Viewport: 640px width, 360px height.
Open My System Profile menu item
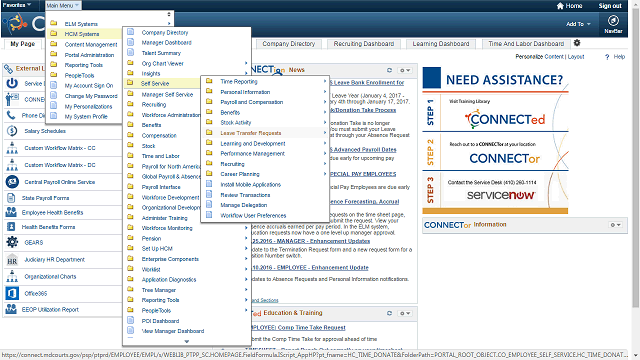pos(86,116)
